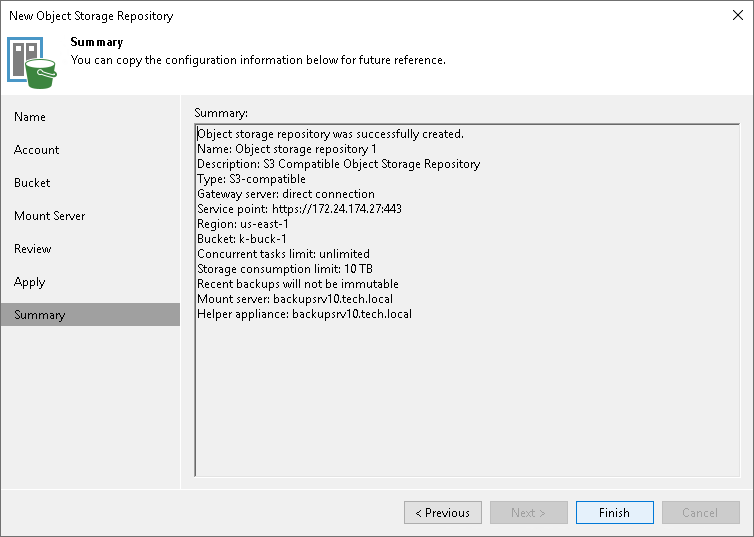Image resolution: width=754 pixels, height=537 pixels.
Task: Click the Bucket: k-buck-1 line
Action: 244,239
